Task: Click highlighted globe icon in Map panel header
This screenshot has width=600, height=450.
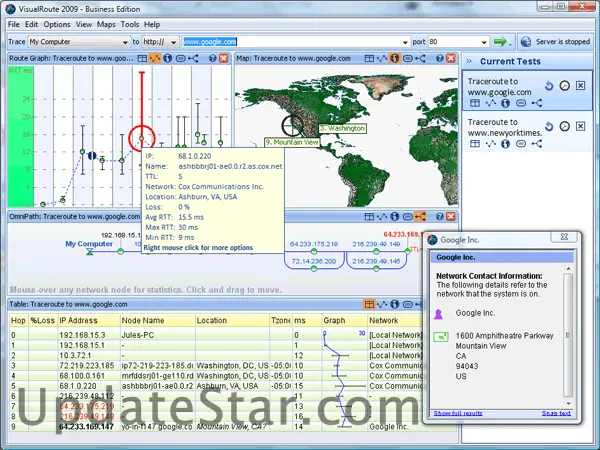Action: coord(394,58)
